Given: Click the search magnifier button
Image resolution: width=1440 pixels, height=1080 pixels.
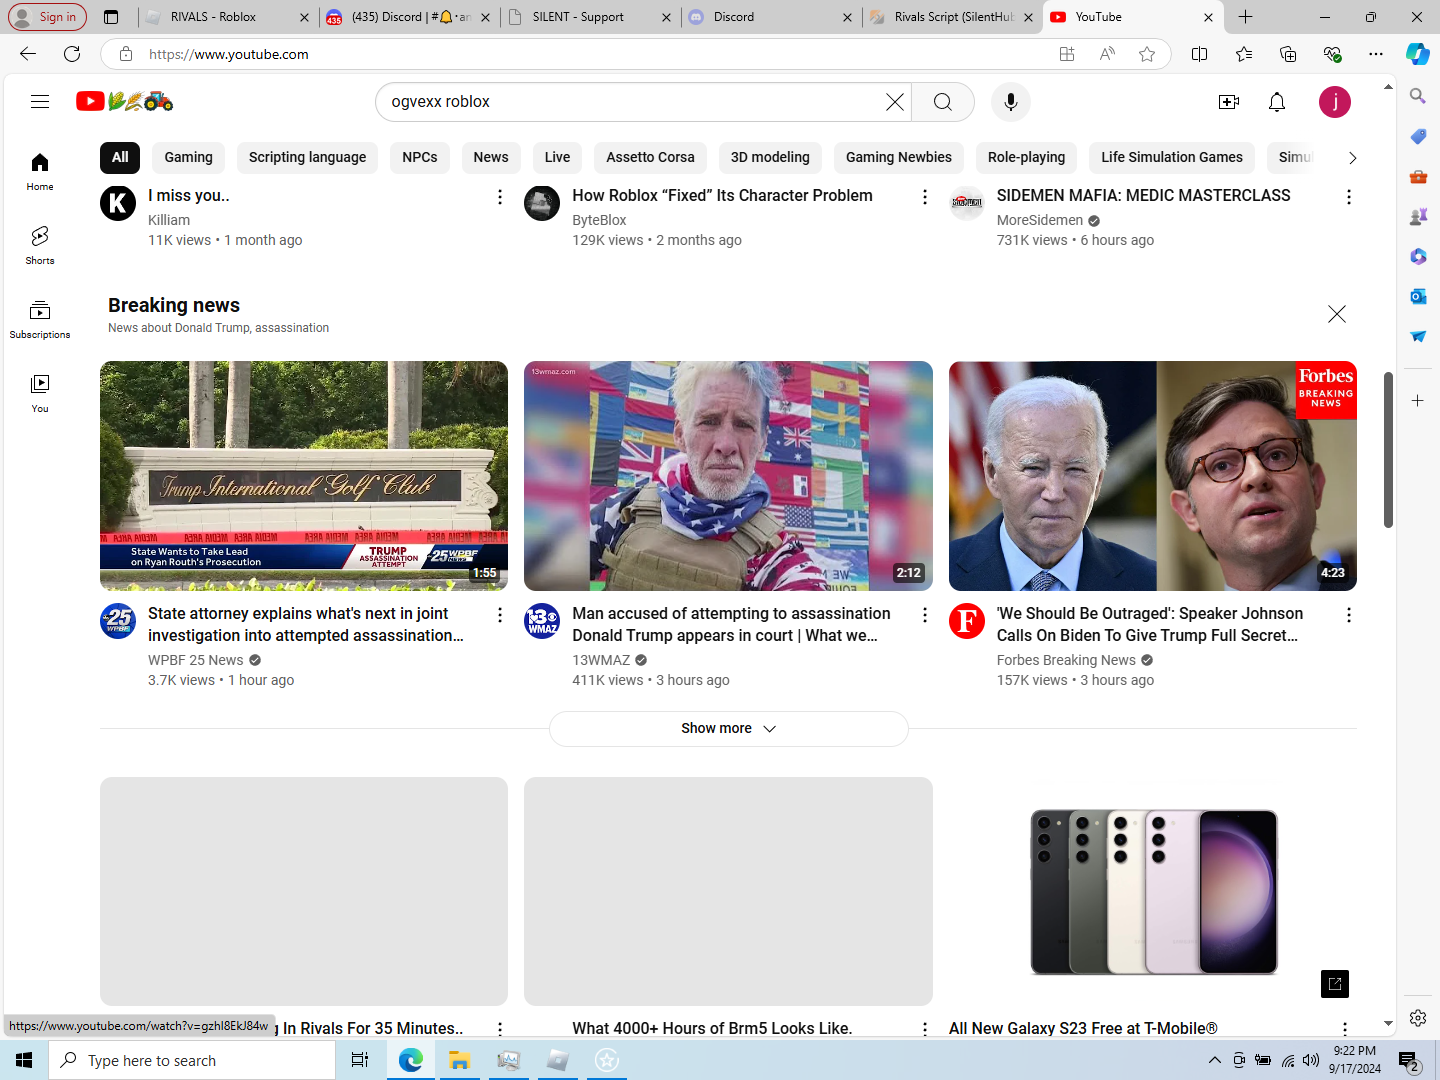Looking at the screenshot, I should coord(942,102).
